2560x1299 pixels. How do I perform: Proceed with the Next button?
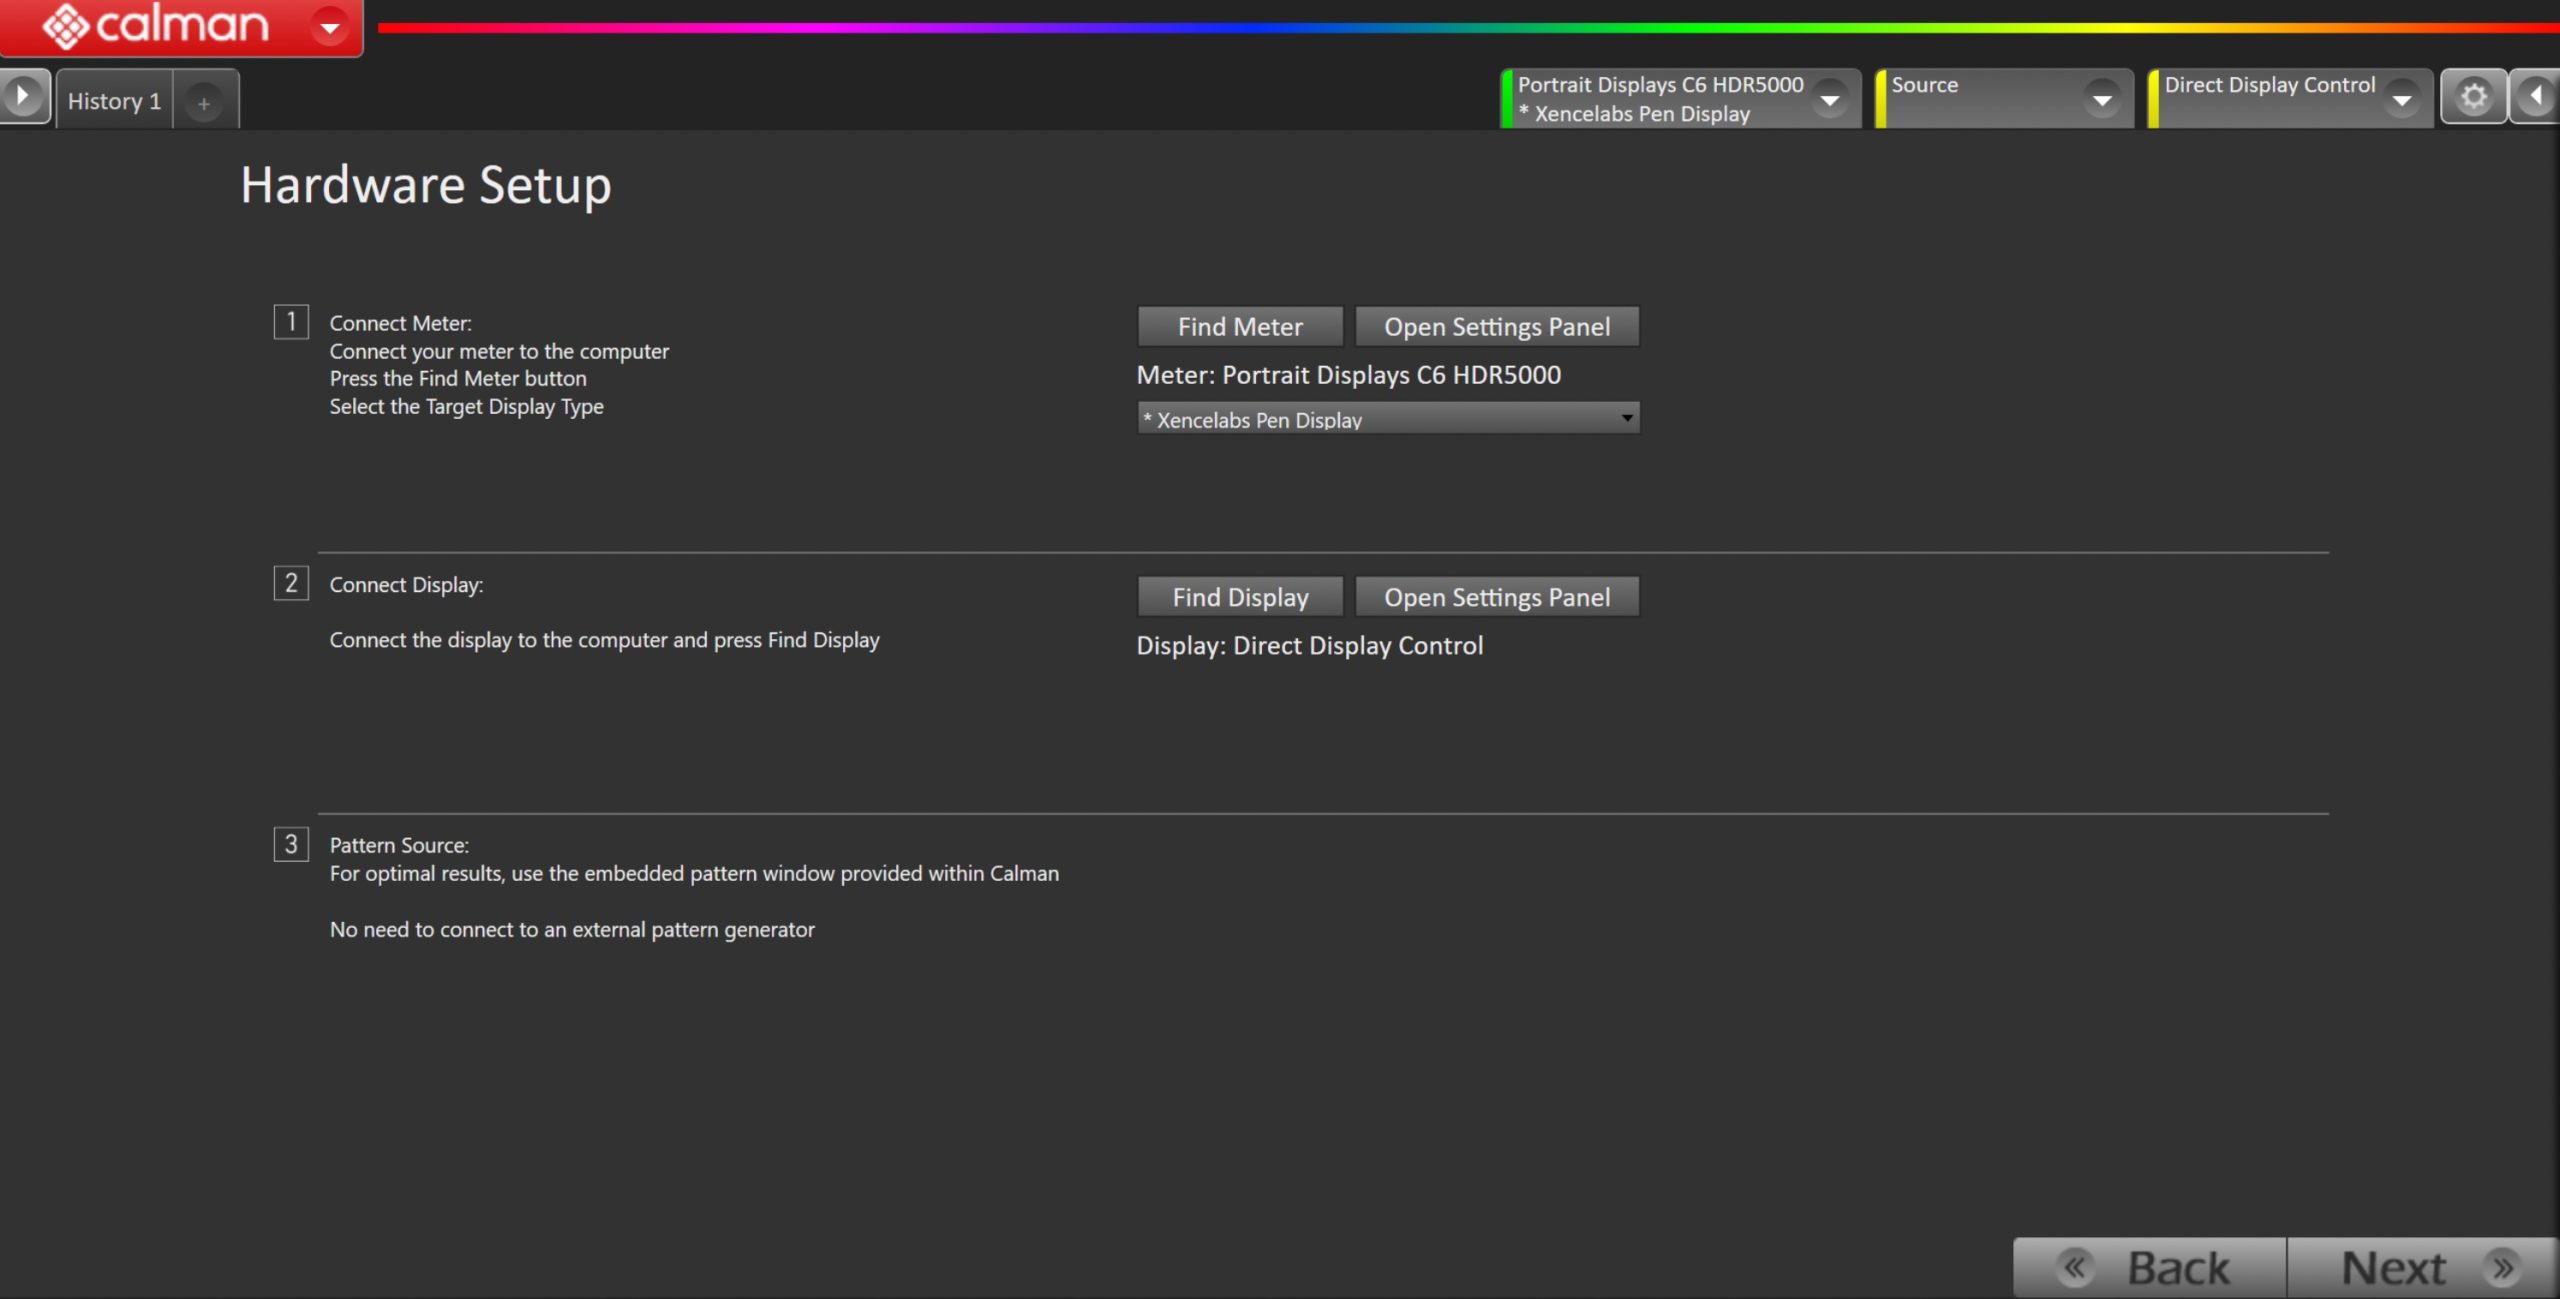(2422, 1267)
